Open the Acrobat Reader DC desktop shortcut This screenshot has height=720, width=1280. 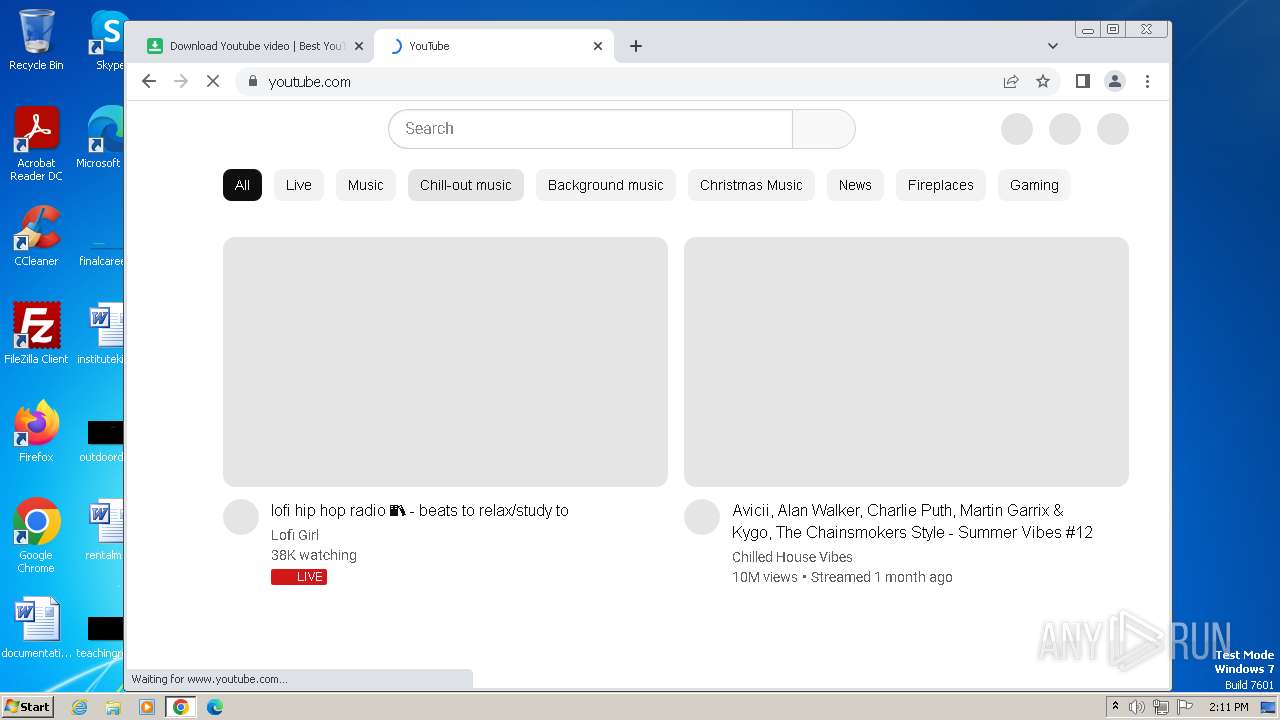[x=36, y=144]
